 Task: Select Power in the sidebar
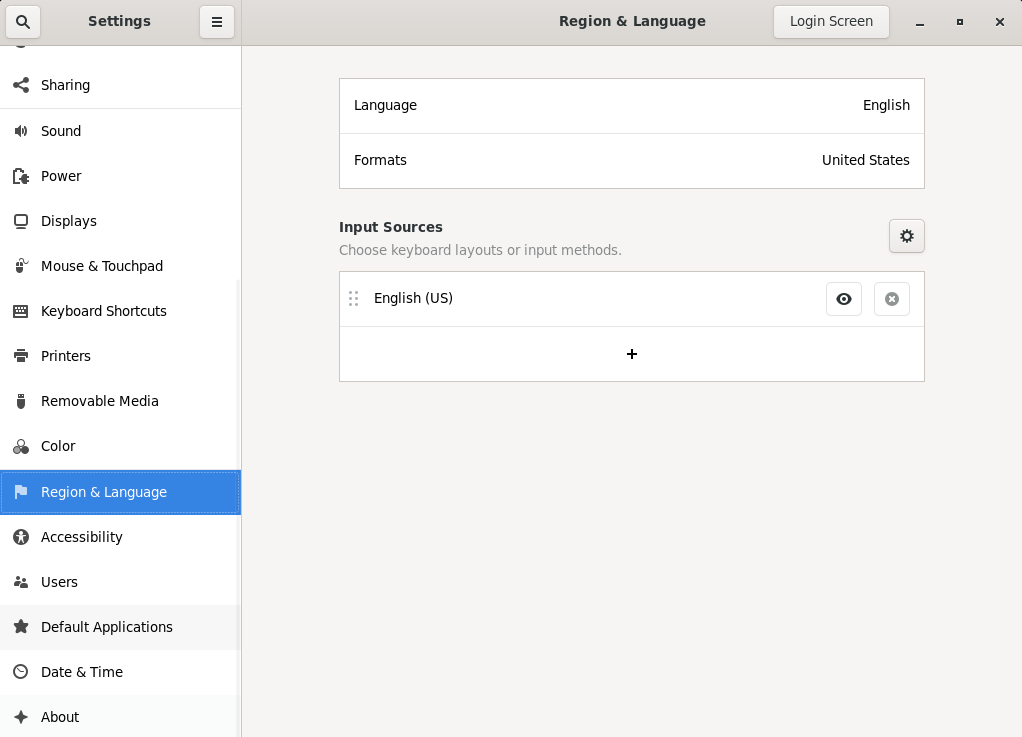[x=61, y=176]
